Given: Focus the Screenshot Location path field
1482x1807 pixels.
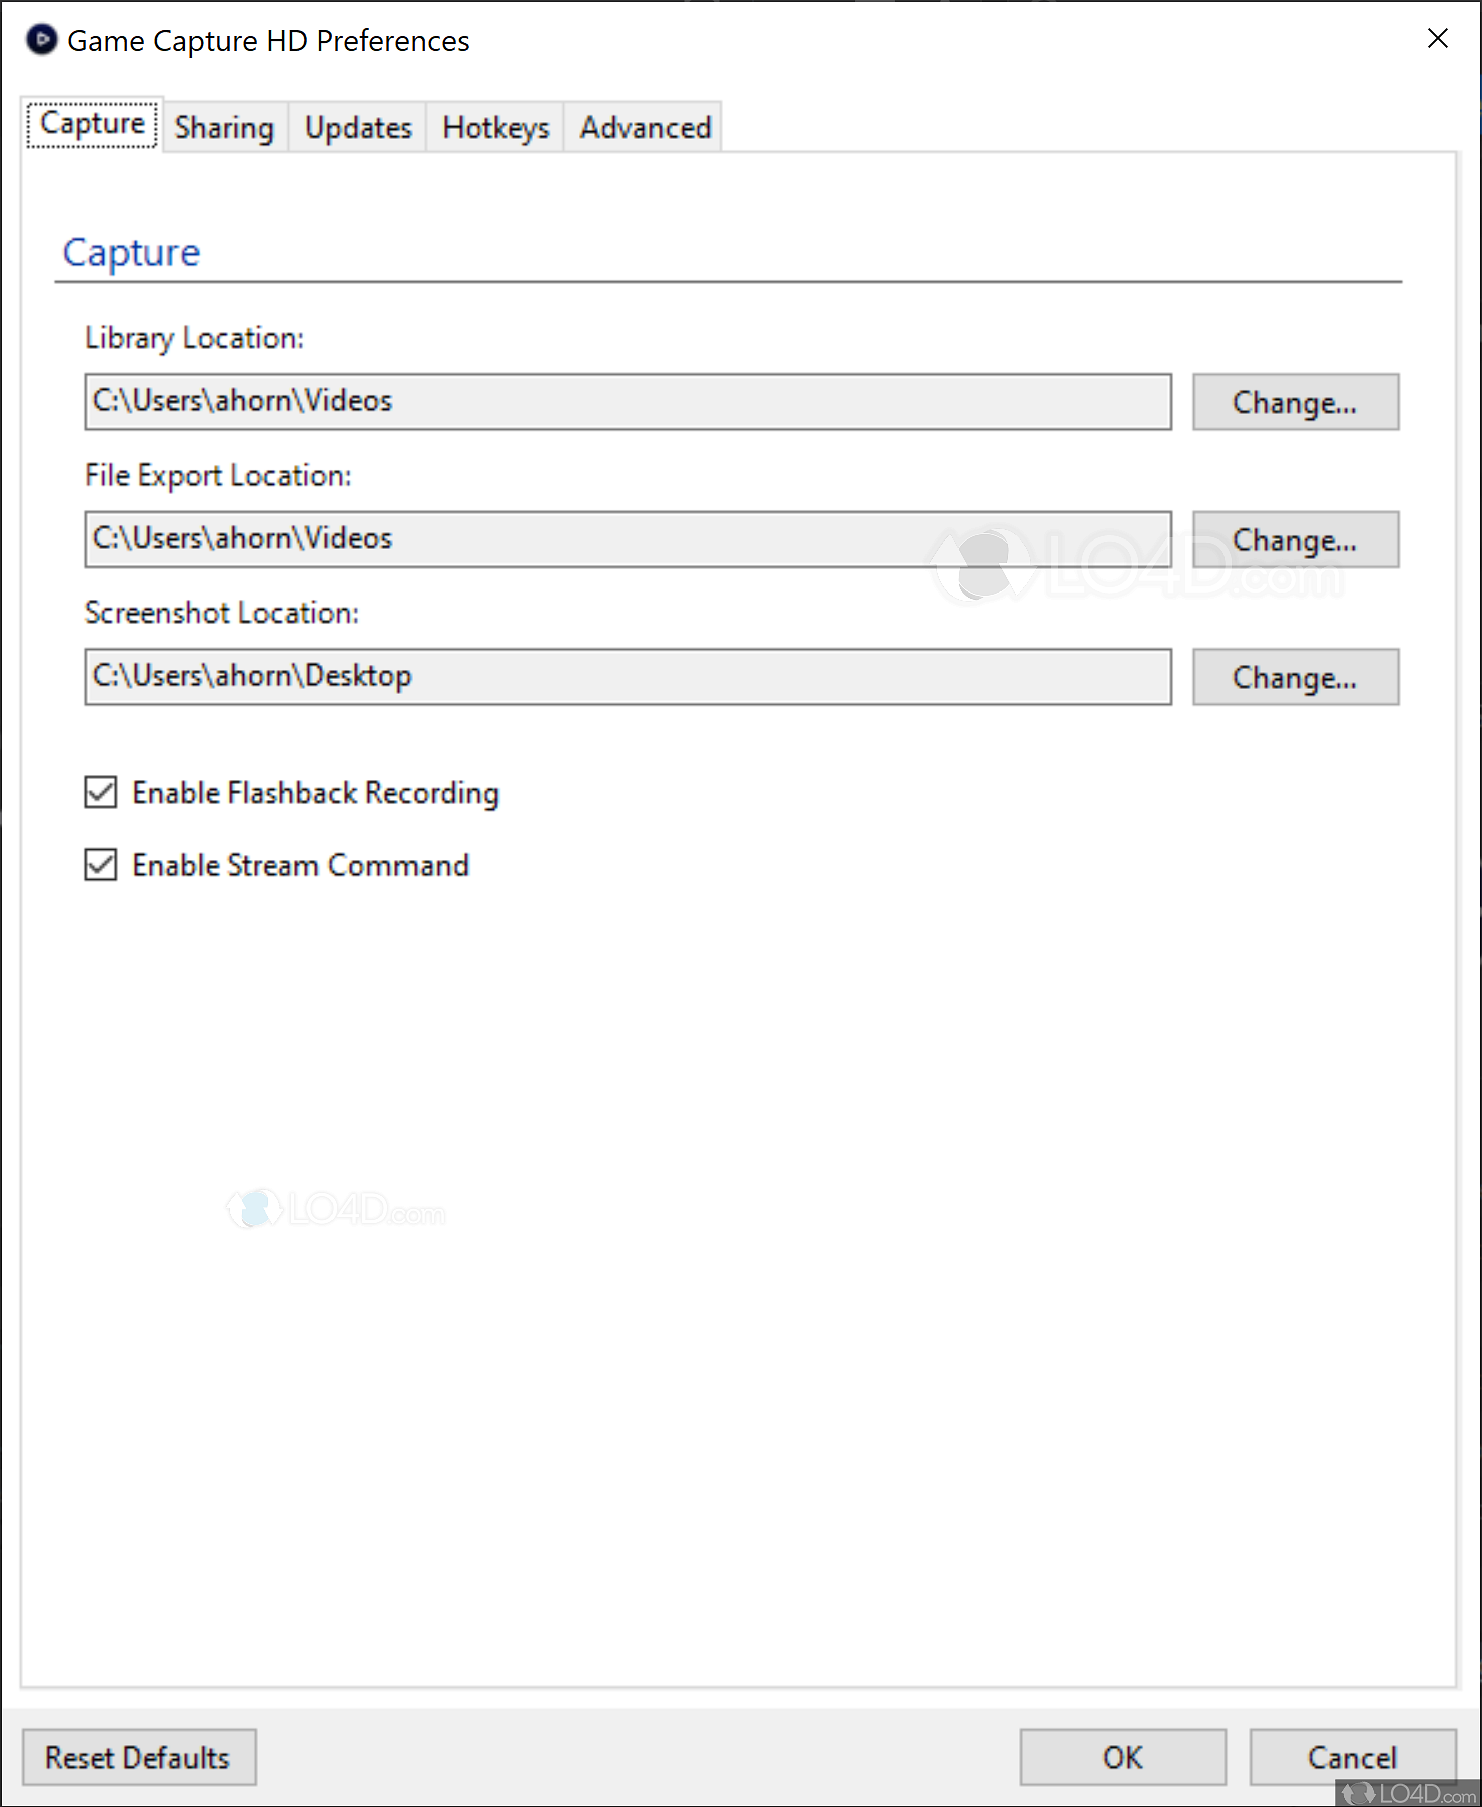Looking at the screenshot, I should click(x=627, y=677).
